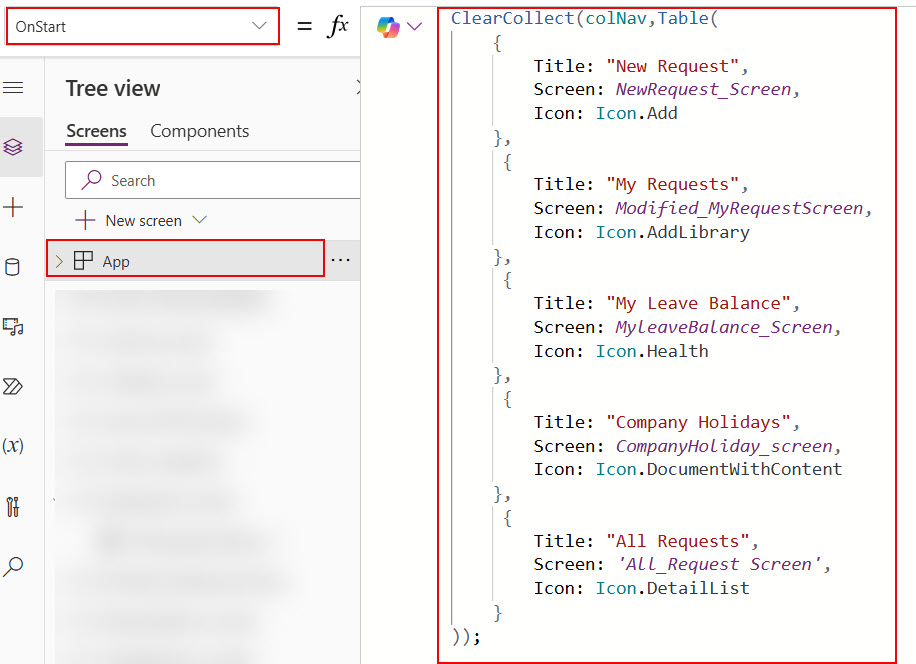Click the Table( function text
Image resolution: width=916 pixels, height=664 pixels.
pos(688,18)
